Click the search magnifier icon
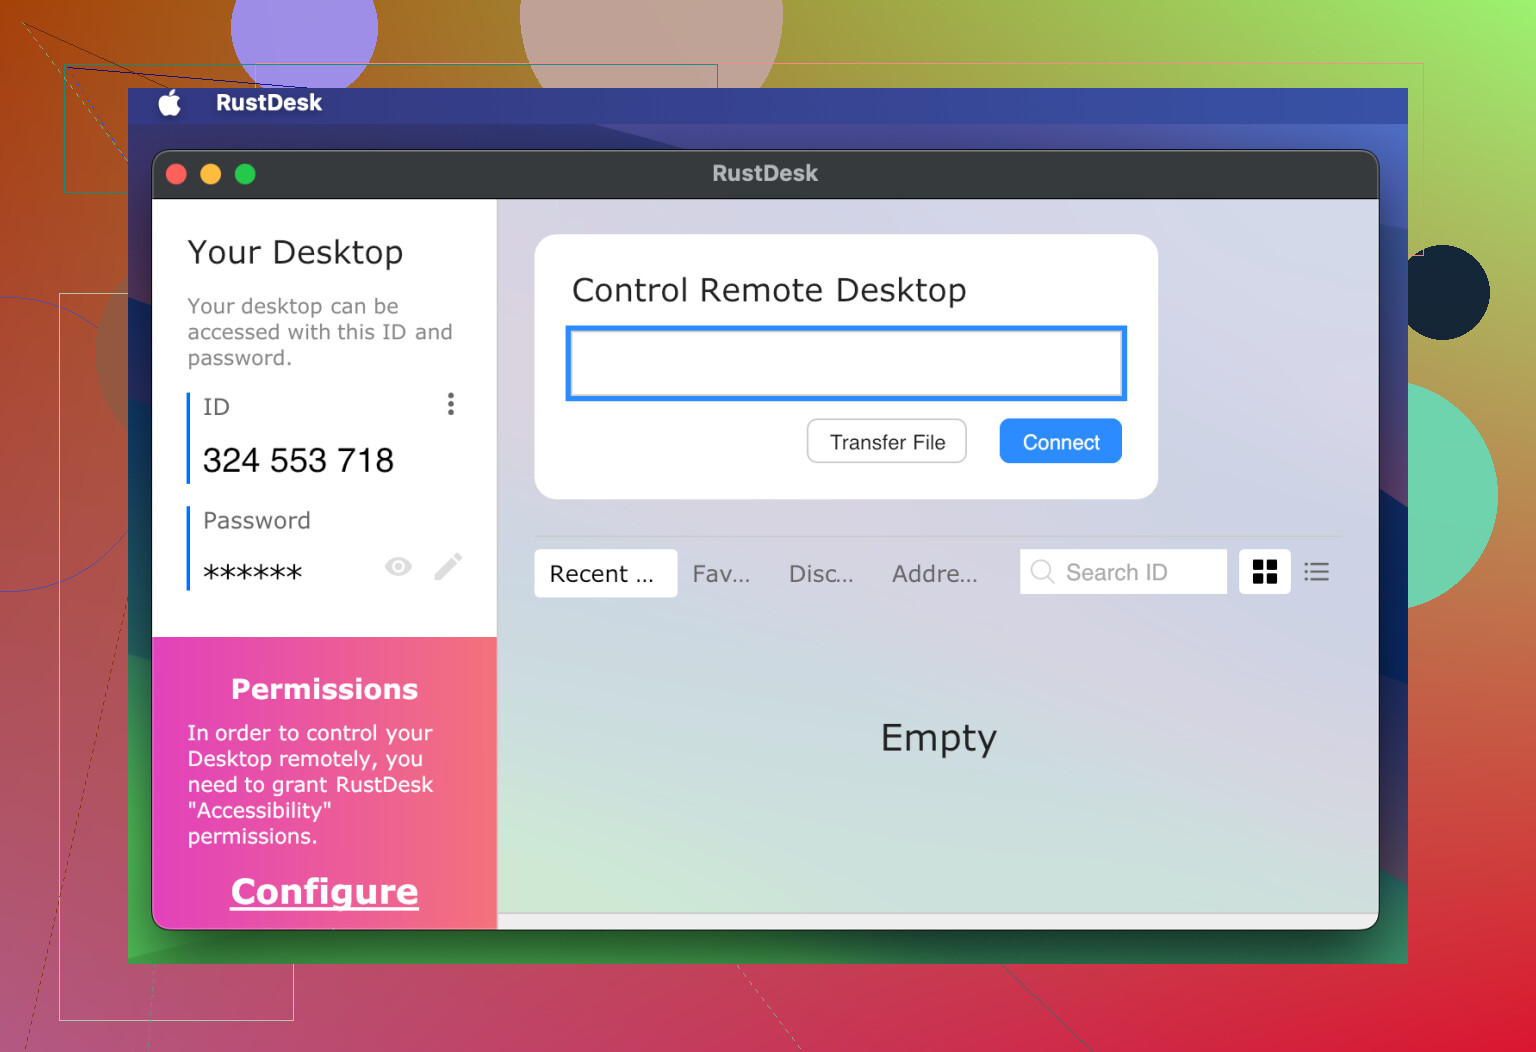Image resolution: width=1536 pixels, height=1052 pixels. (1042, 572)
